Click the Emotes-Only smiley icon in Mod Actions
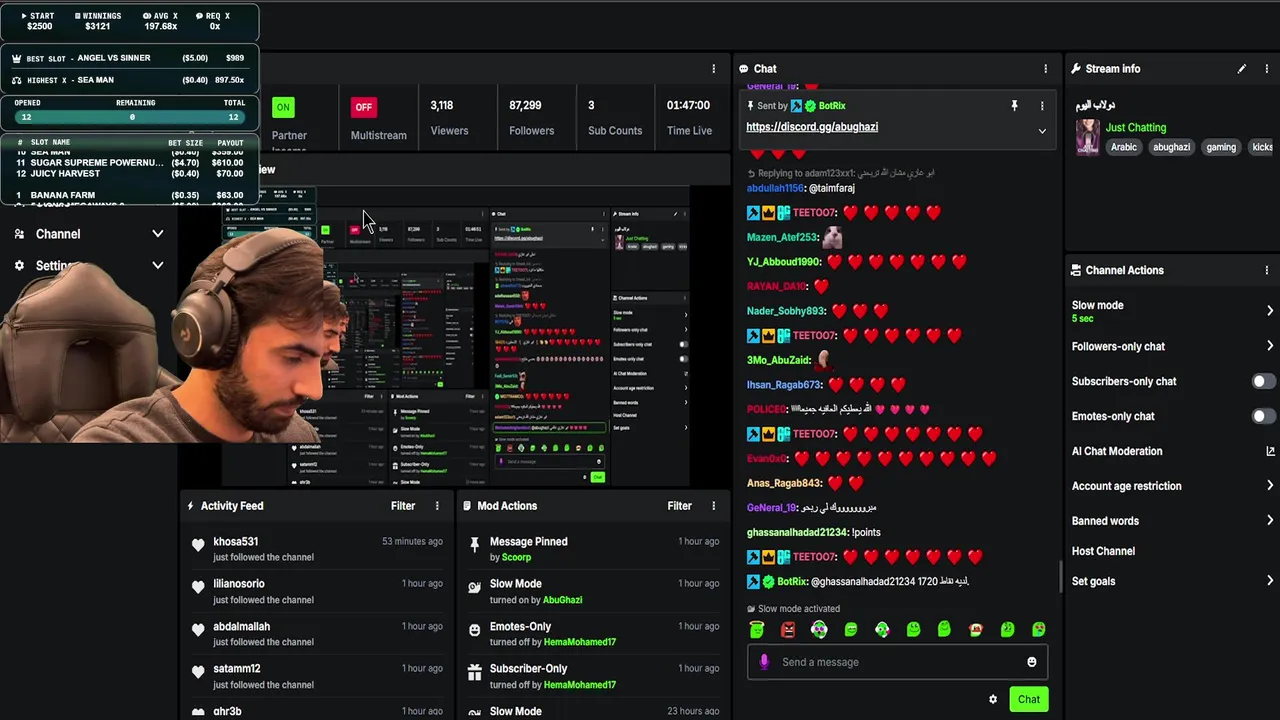1280x720 pixels. (x=474, y=630)
